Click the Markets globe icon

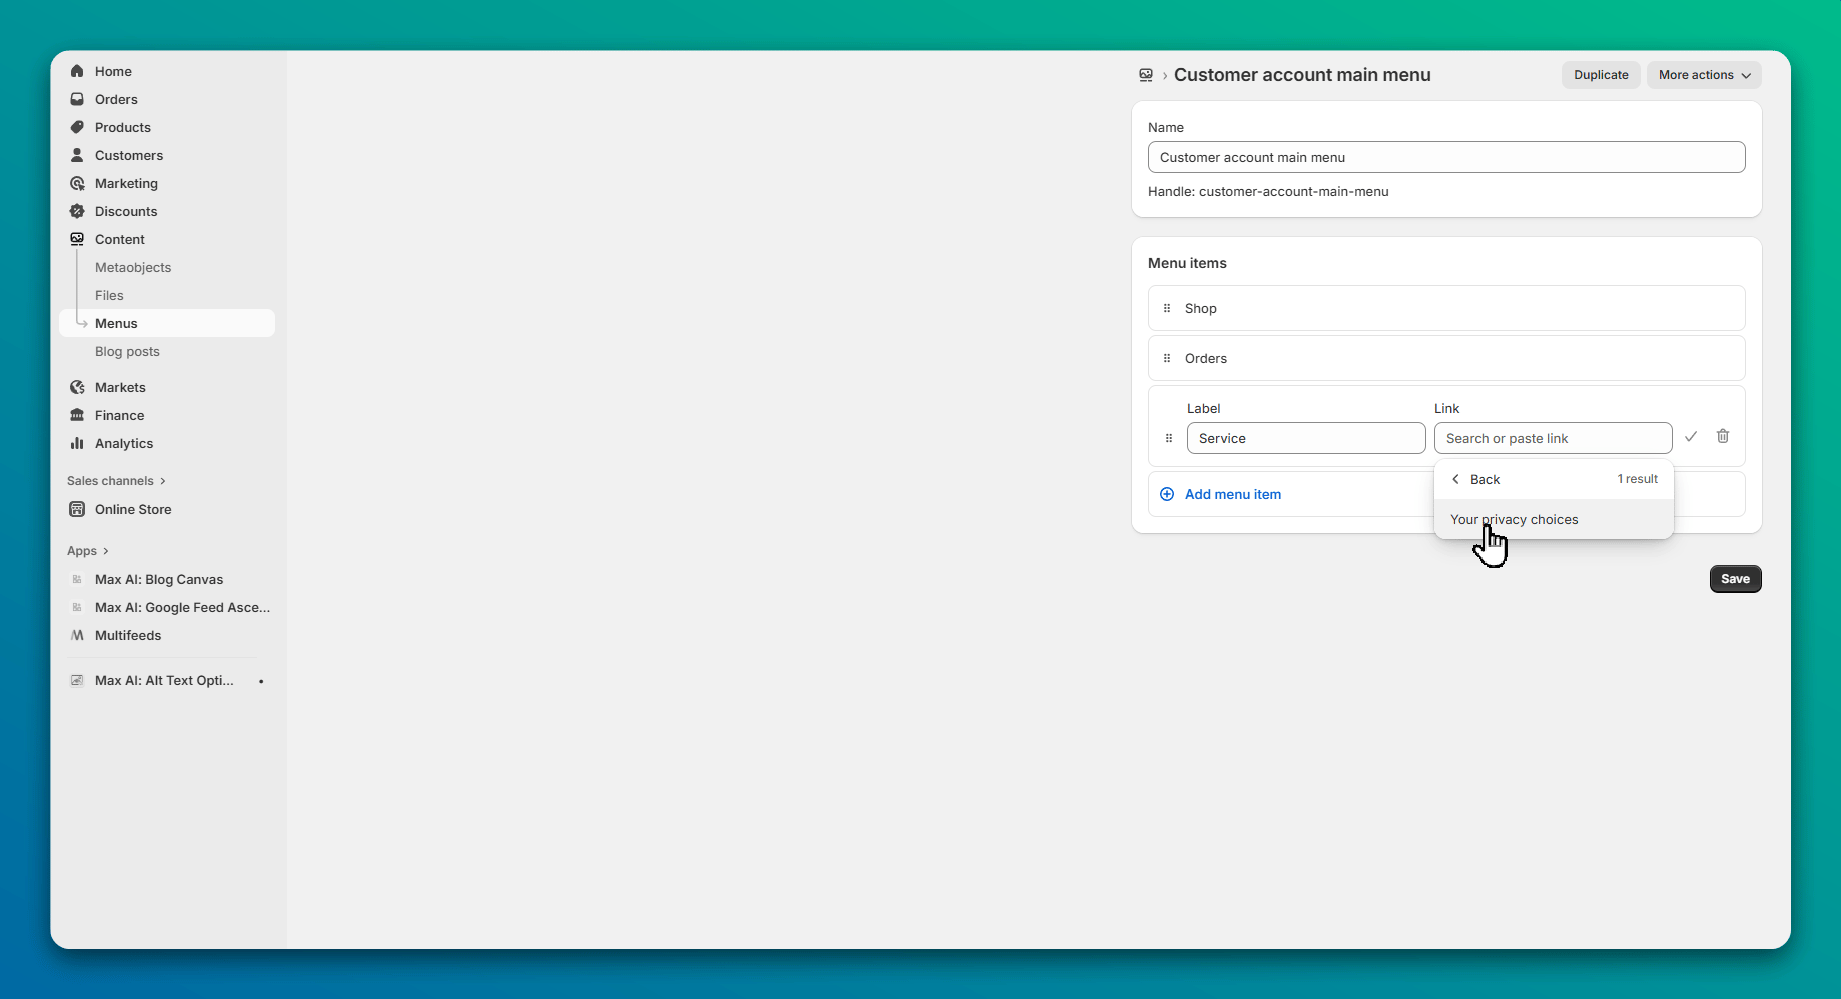click(77, 387)
